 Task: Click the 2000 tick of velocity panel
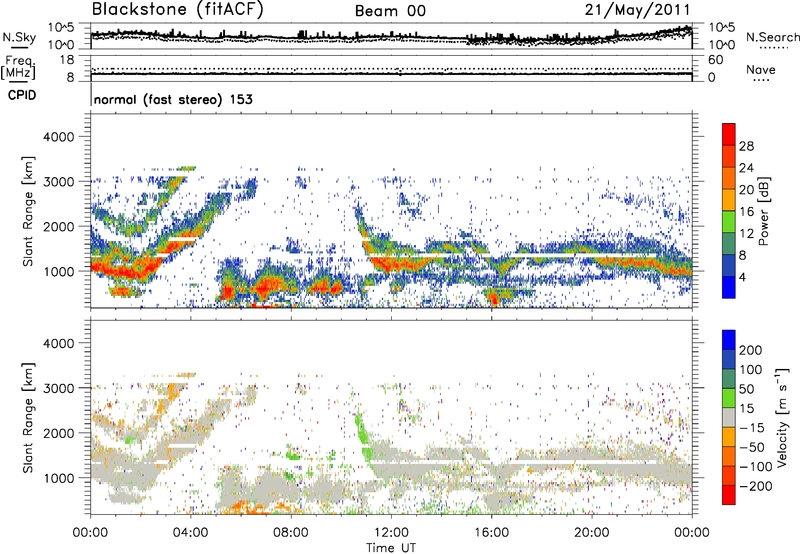click(x=59, y=433)
